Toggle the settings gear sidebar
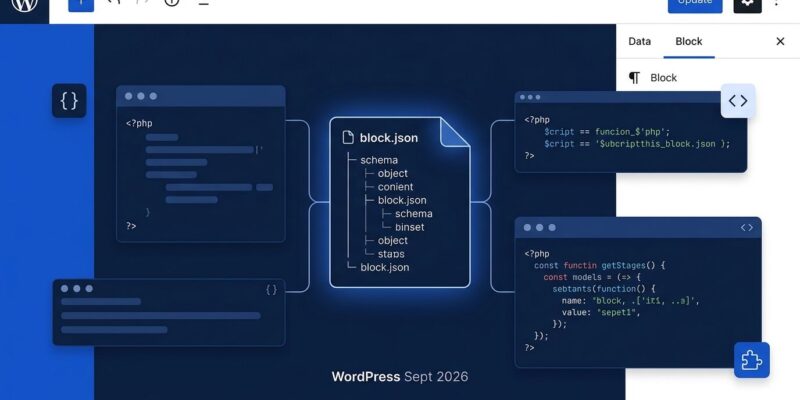Image resolution: width=800 pixels, height=400 pixels. click(747, 5)
